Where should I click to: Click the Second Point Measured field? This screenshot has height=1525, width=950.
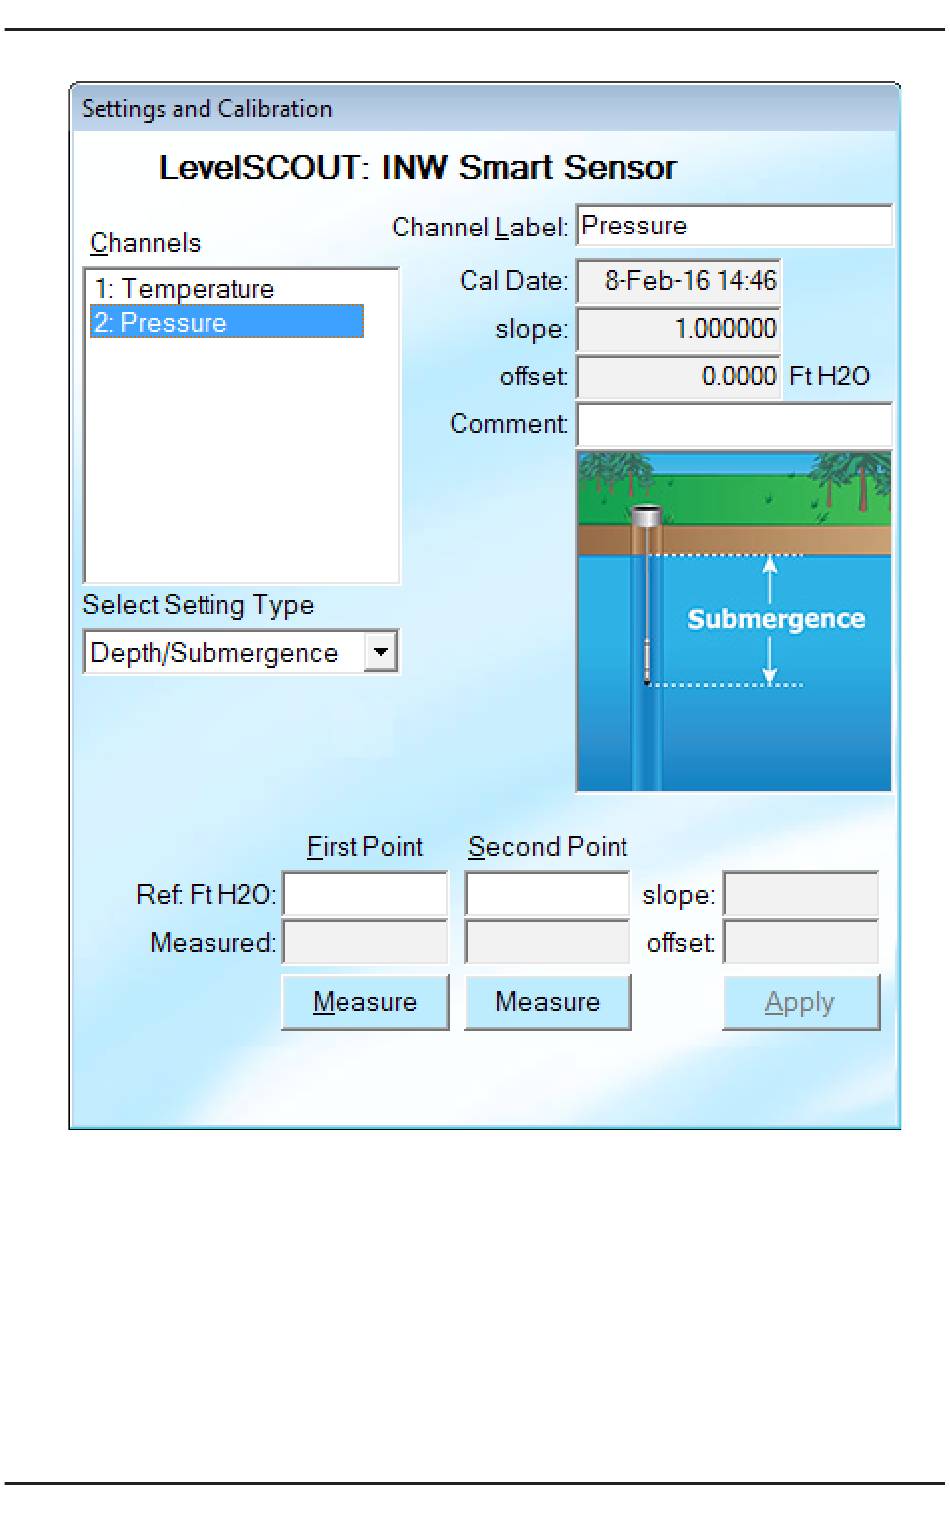point(547,942)
